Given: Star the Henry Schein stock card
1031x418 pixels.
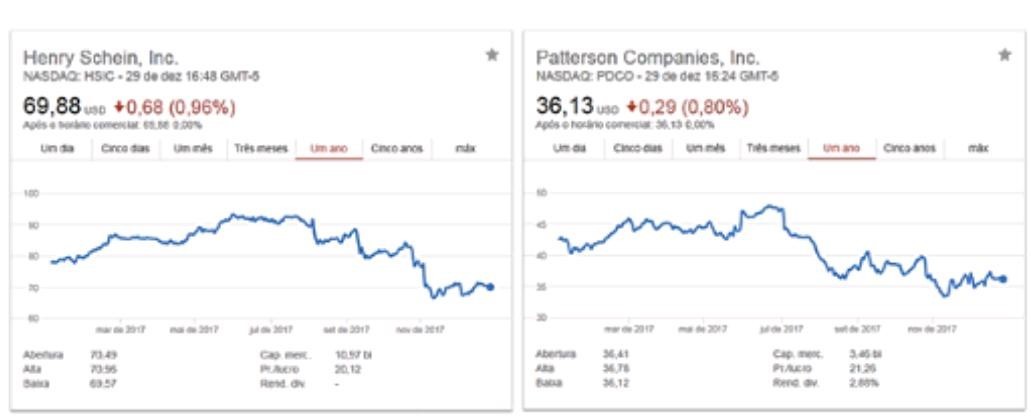Looking at the screenshot, I should click(x=491, y=56).
